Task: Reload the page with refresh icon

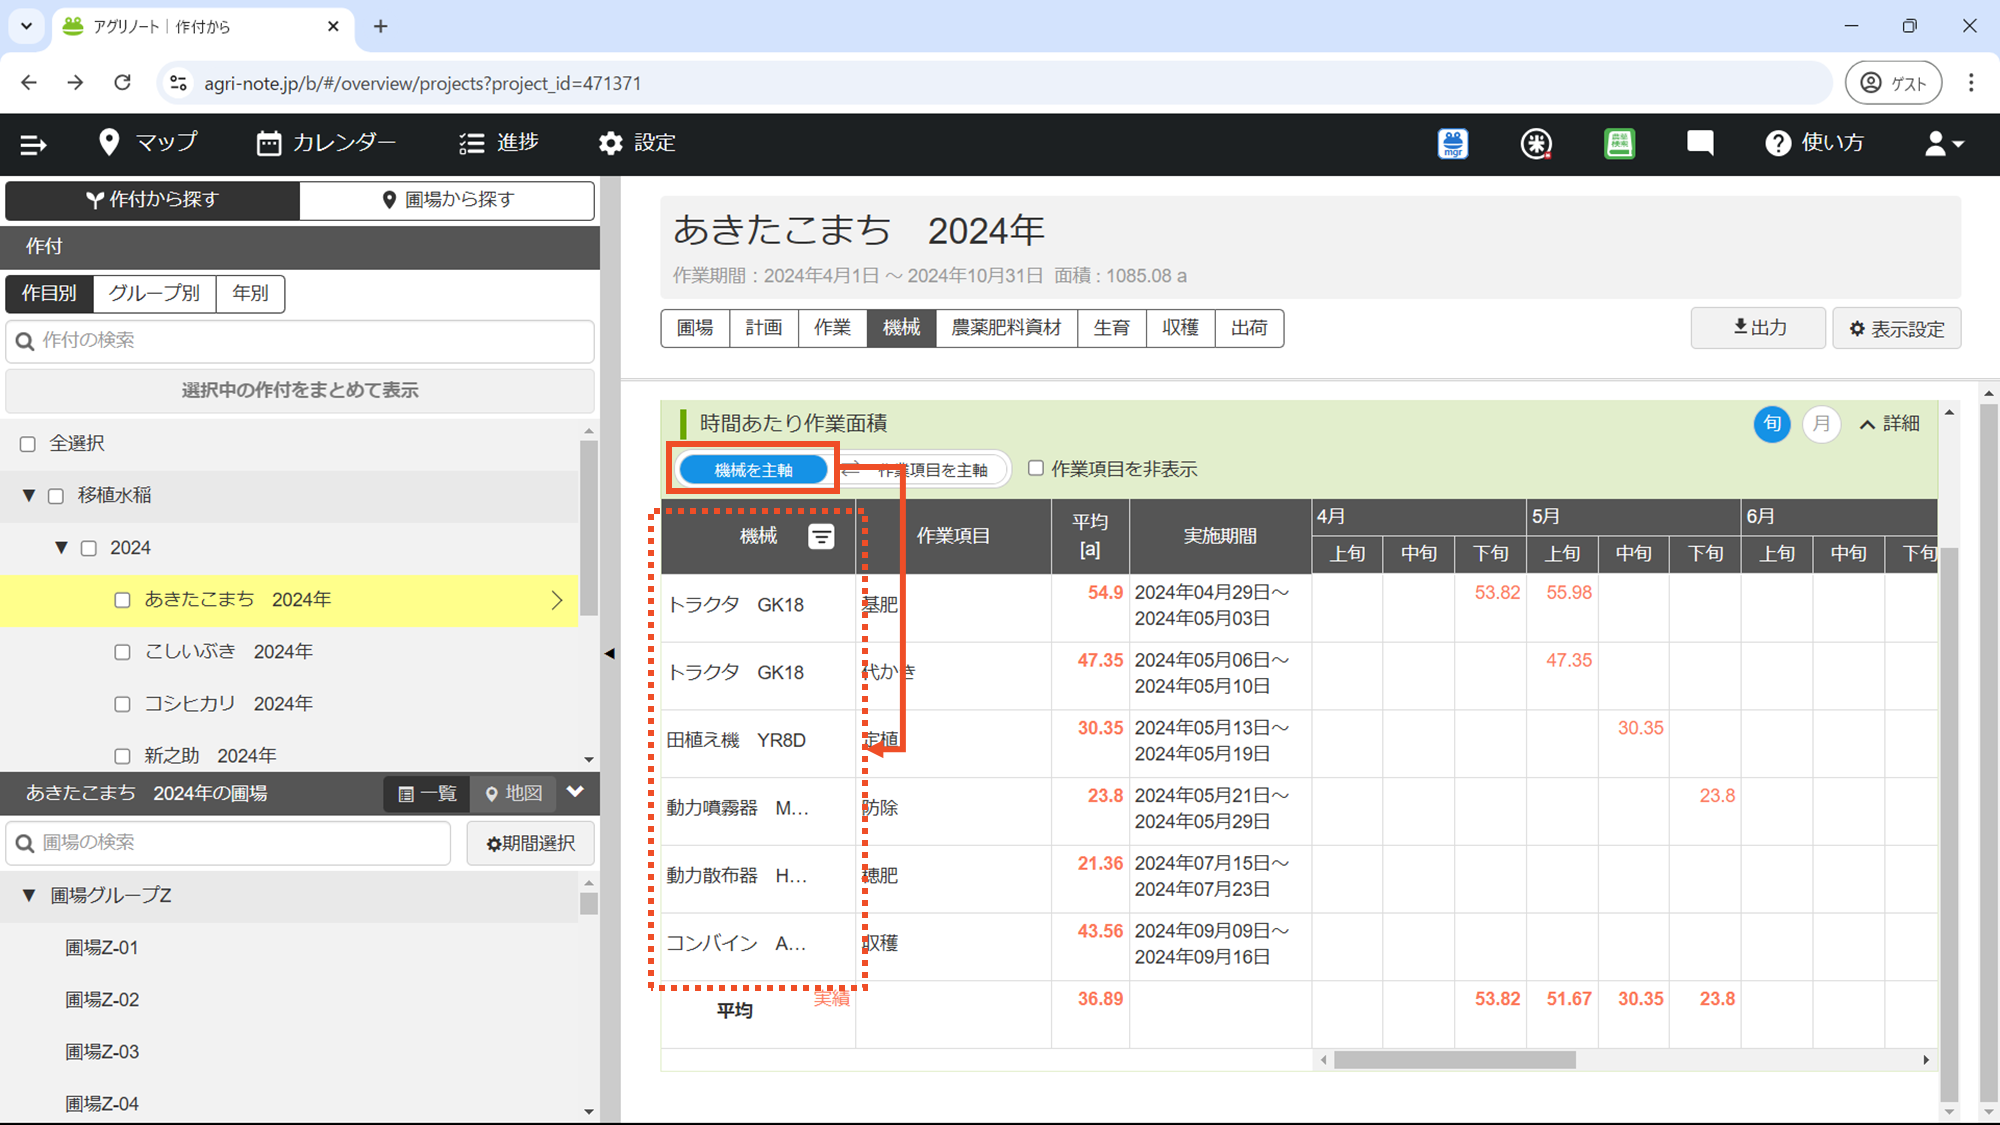Action: [x=122, y=83]
